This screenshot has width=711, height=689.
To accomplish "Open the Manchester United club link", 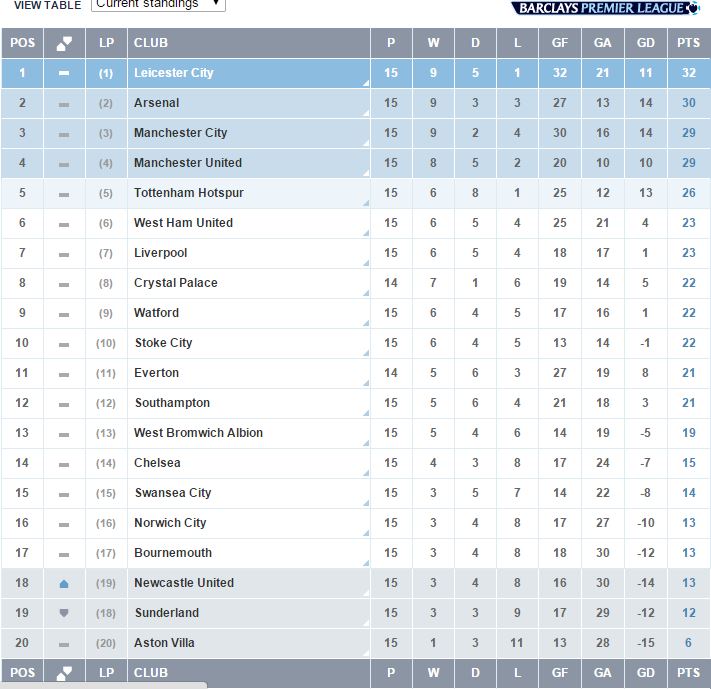I will (188, 163).
